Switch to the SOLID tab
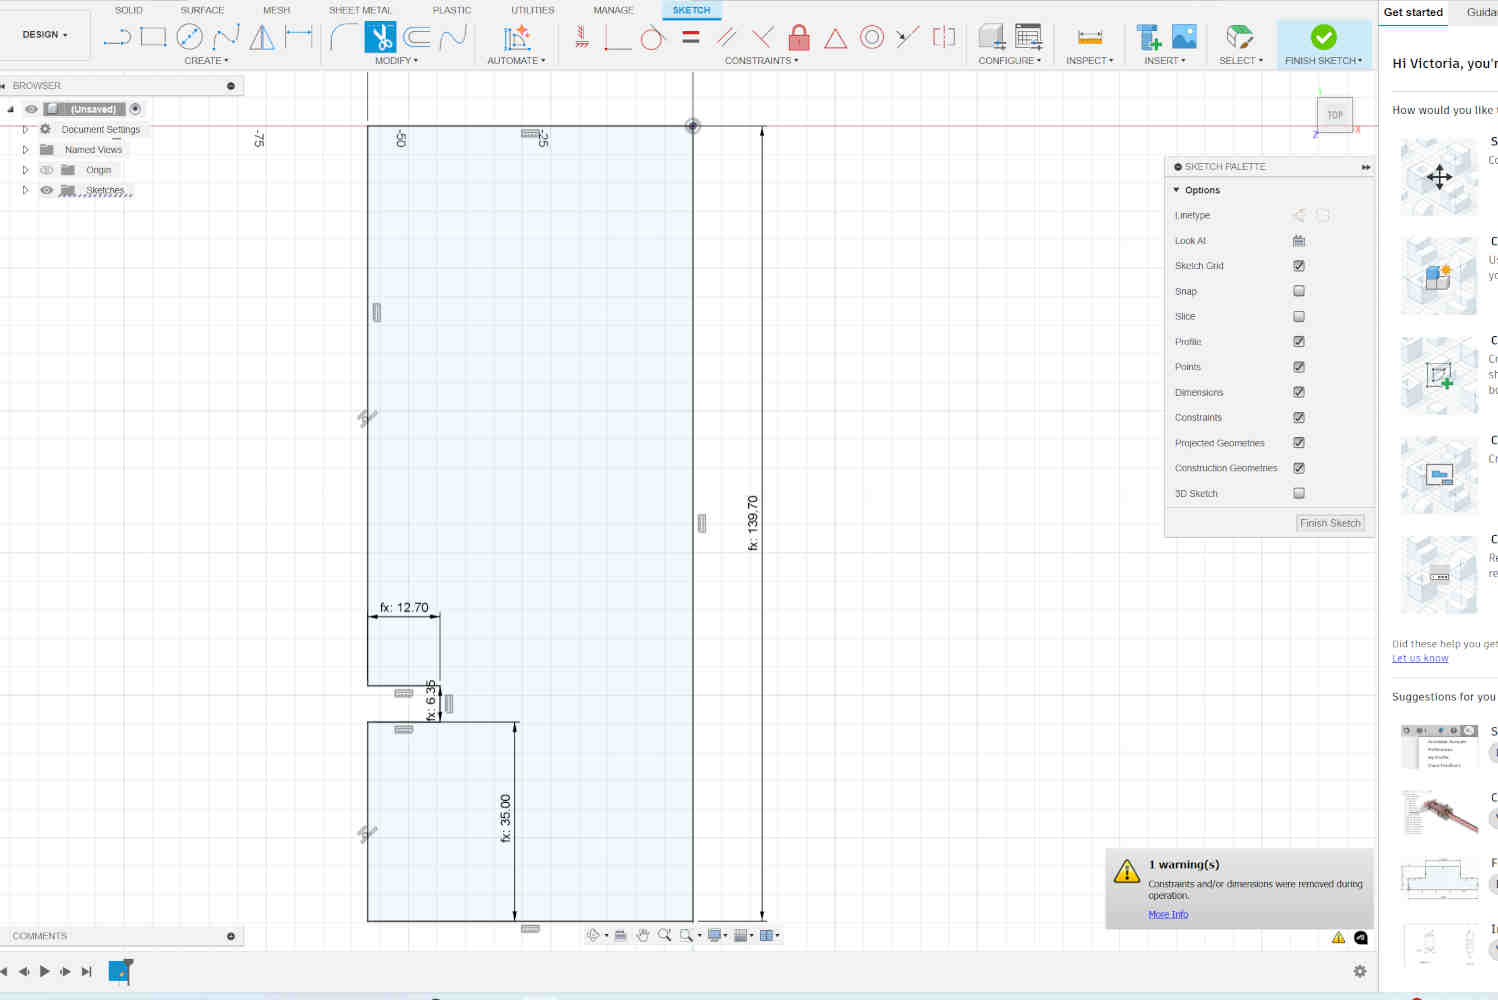 coord(128,10)
